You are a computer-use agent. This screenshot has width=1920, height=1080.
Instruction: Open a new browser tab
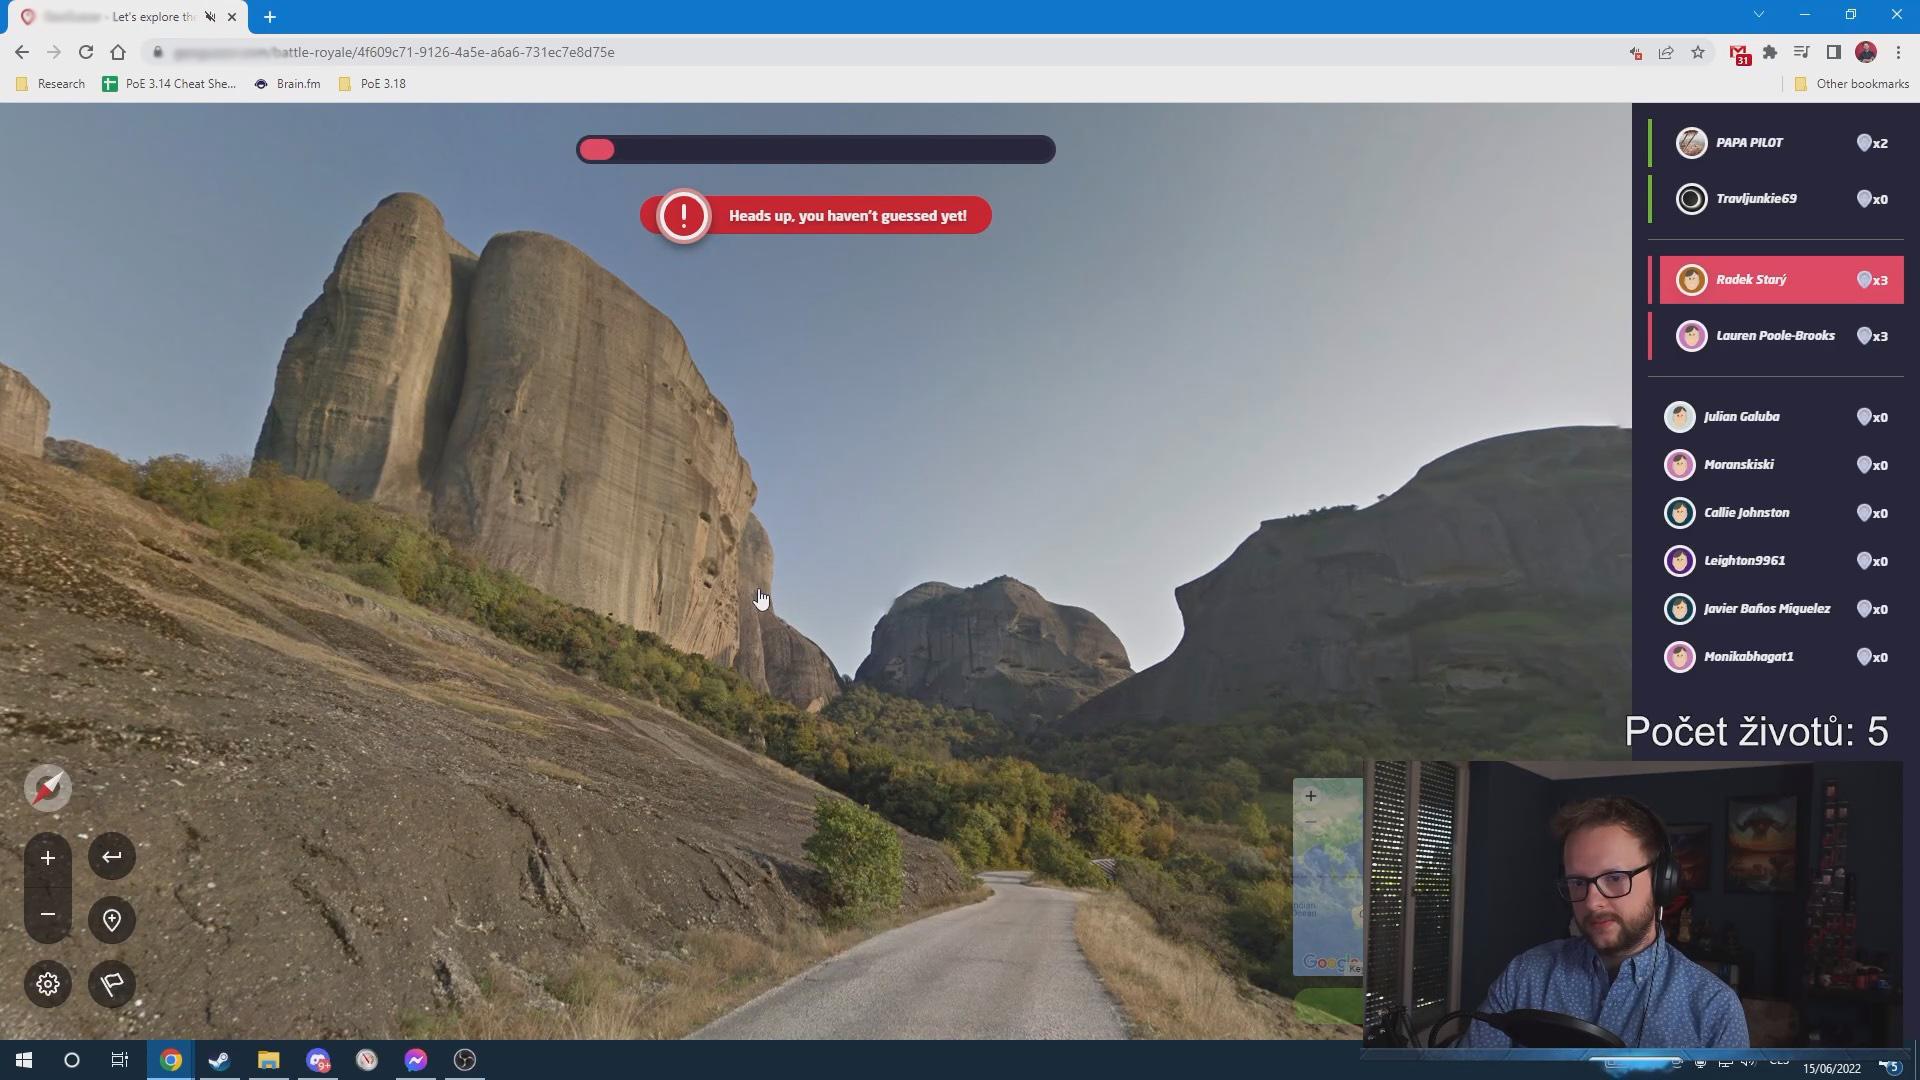coord(270,17)
